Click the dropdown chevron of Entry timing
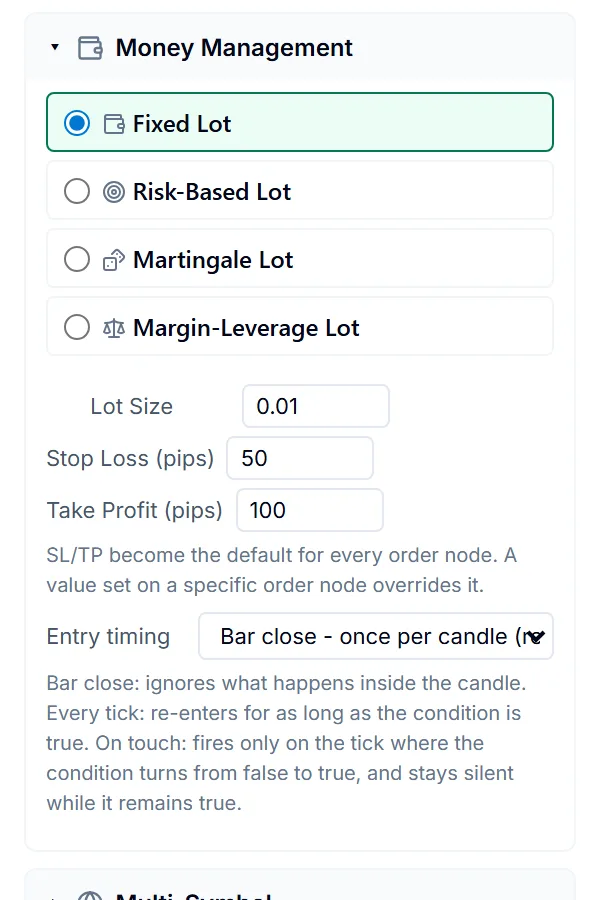The image size is (600, 900). click(536, 637)
